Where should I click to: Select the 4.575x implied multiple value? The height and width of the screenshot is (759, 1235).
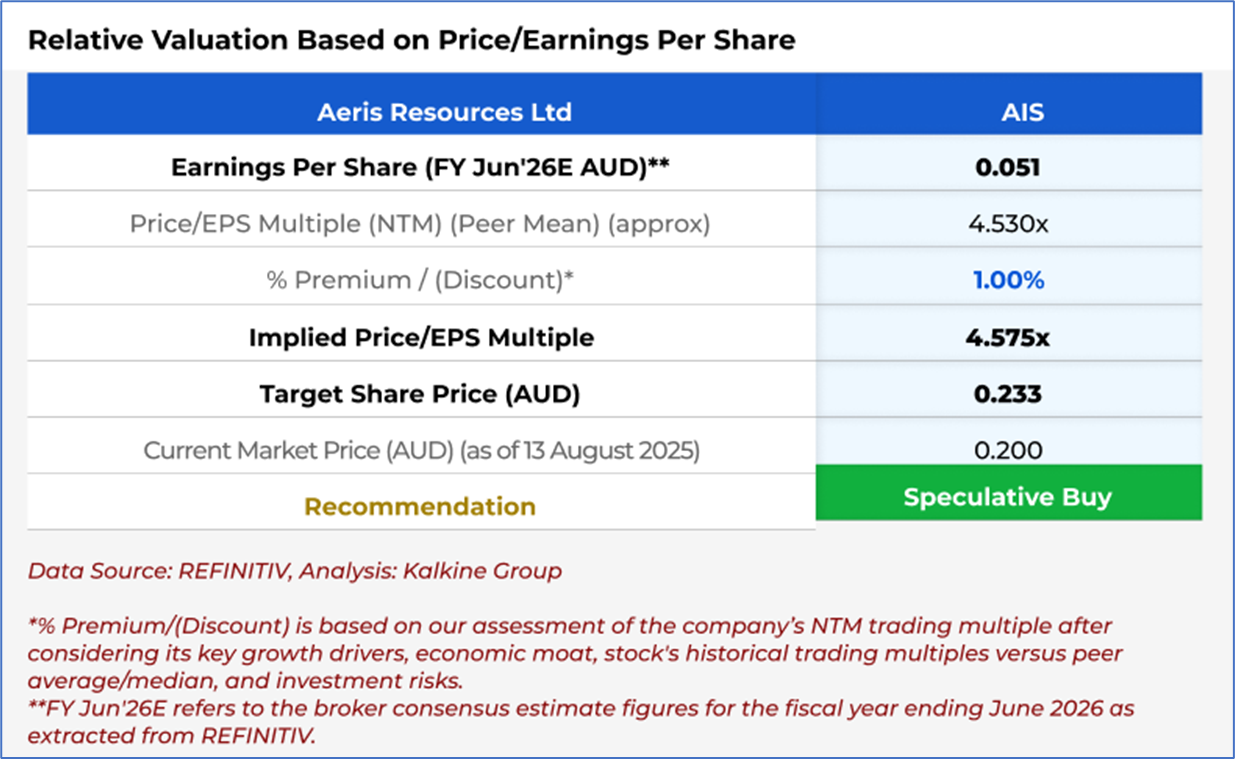[1008, 337]
